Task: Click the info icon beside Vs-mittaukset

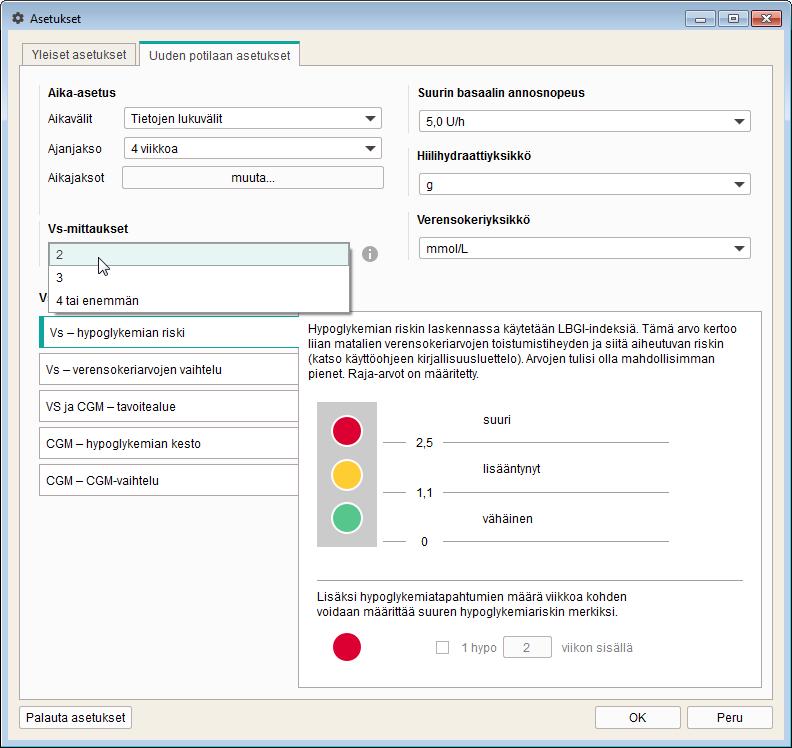Action: pos(370,254)
